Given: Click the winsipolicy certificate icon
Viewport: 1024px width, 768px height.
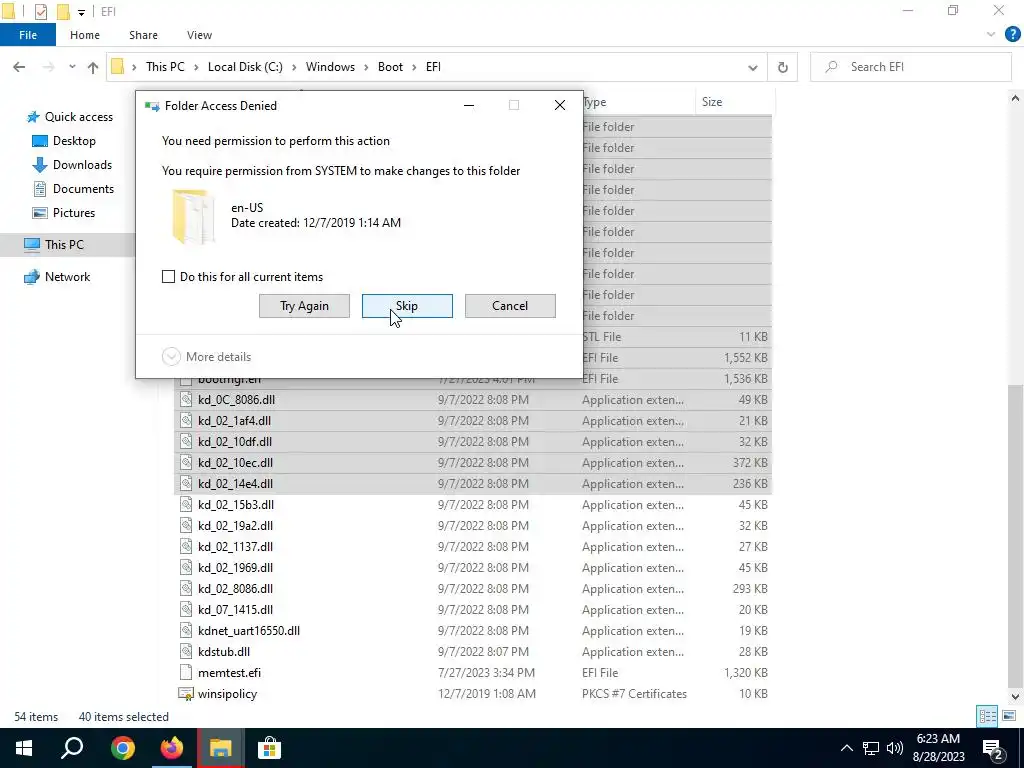Looking at the screenshot, I should [x=186, y=694].
